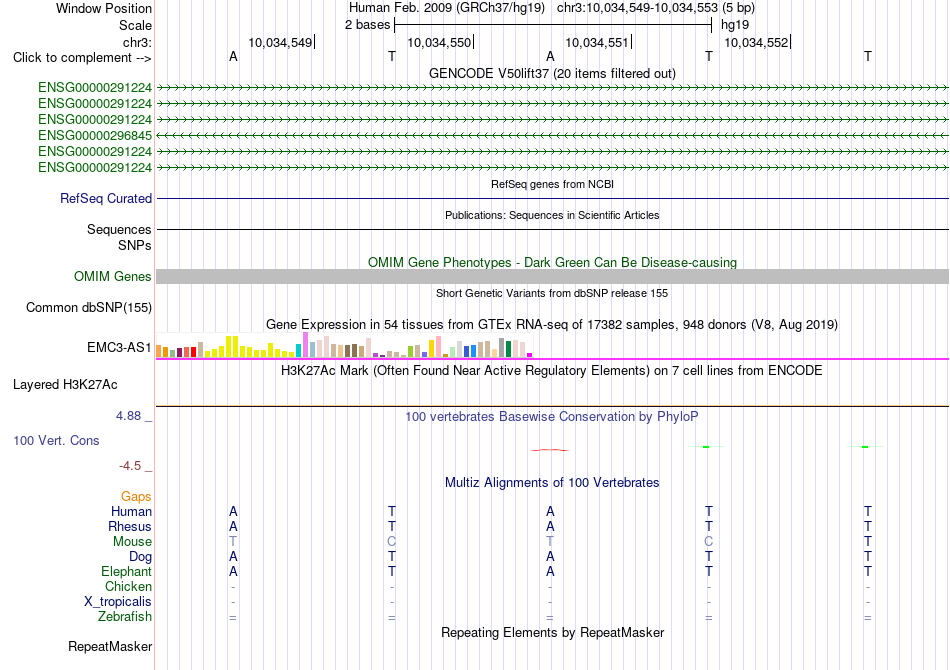Screen dimensions: 950x670
Task: Click the X_tropicalis alignment row label
Action: pos(118,602)
